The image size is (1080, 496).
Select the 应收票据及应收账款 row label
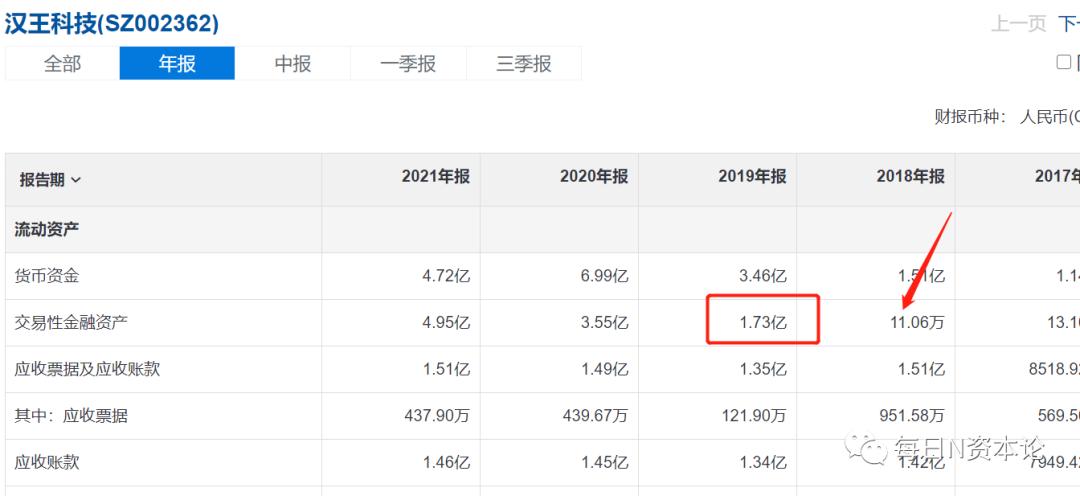[x=87, y=369]
